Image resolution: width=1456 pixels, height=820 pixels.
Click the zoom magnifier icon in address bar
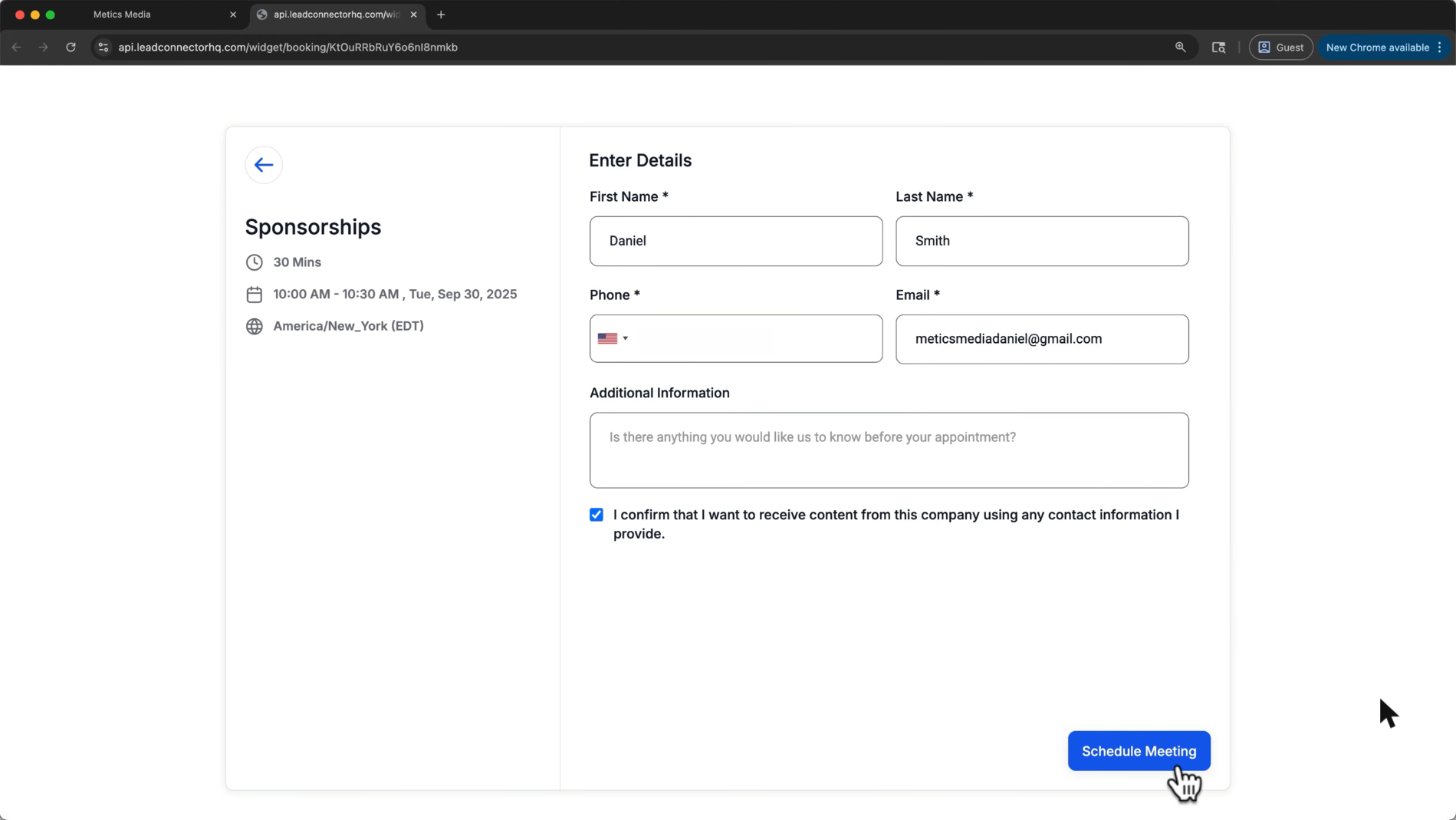coord(1180,47)
